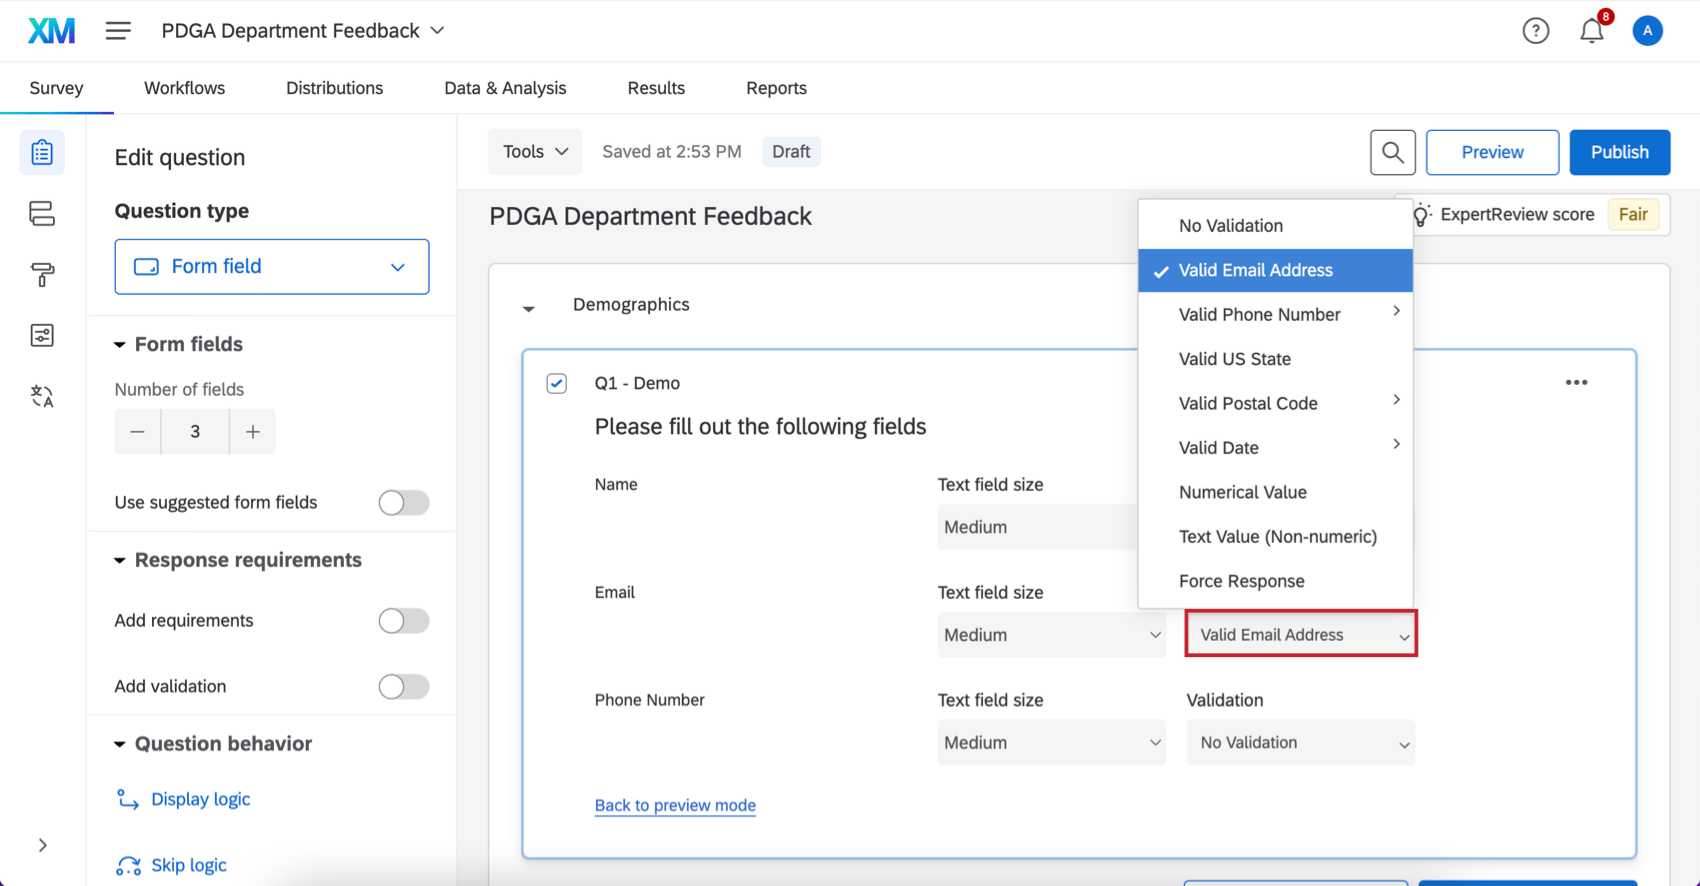Enable the Add requirements toggle
The height and width of the screenshot is (886, 1700).
pos(403,621)
